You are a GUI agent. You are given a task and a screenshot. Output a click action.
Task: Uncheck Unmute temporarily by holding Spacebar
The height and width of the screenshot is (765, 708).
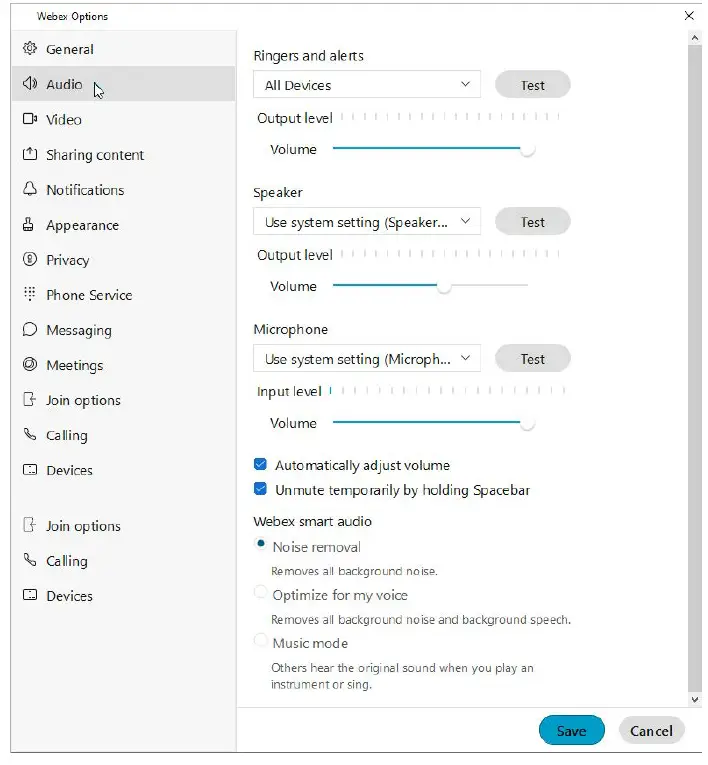coord(260,489)
